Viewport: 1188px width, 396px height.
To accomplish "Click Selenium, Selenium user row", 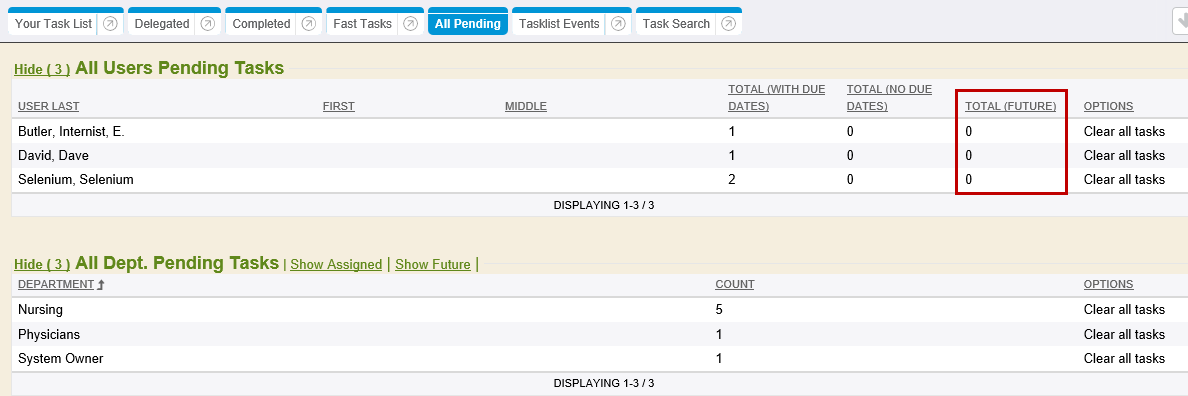I will pos(599,180).
